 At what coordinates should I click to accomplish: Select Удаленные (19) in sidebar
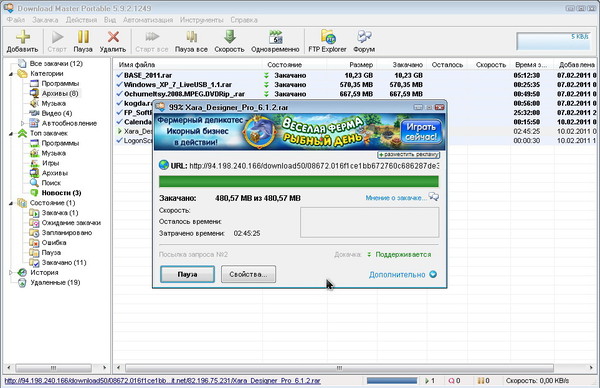(x=55, y=282)
